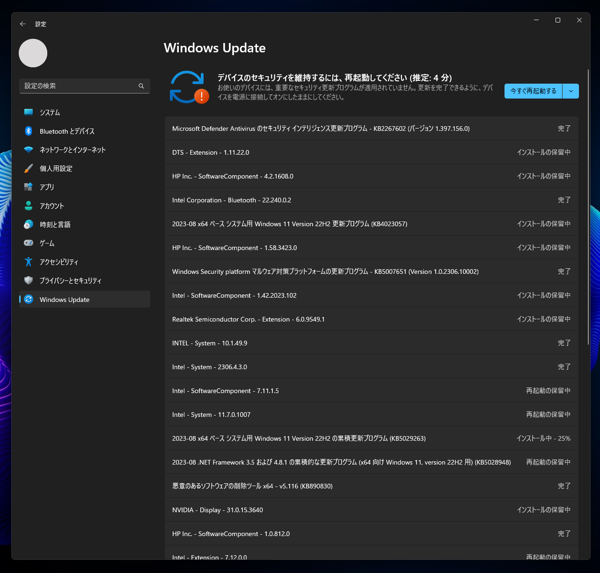The width and height of the screenshot is (600, 573).
Task: Click the ネットワークとインターネット Wi-Fi icon
Action: tap(28, 150)
